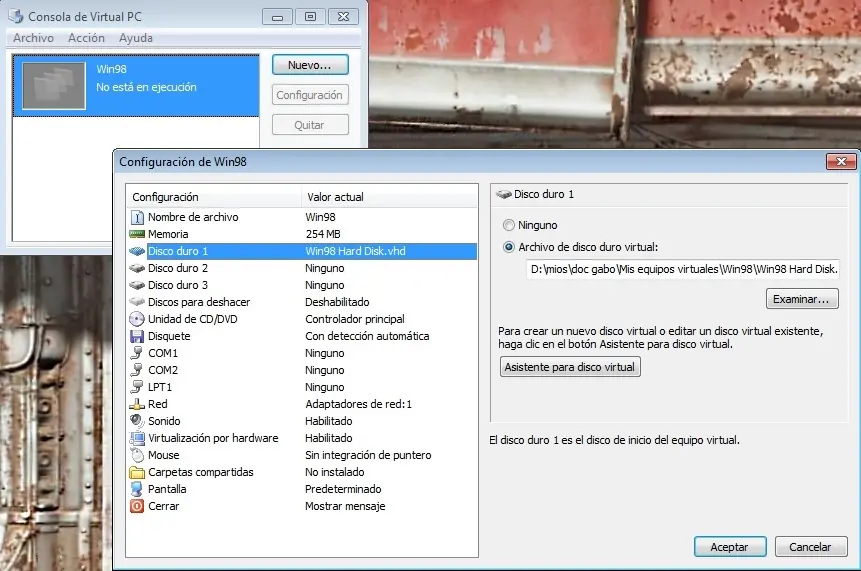
Task: Open the Ayuda menu
Action: 136,38
